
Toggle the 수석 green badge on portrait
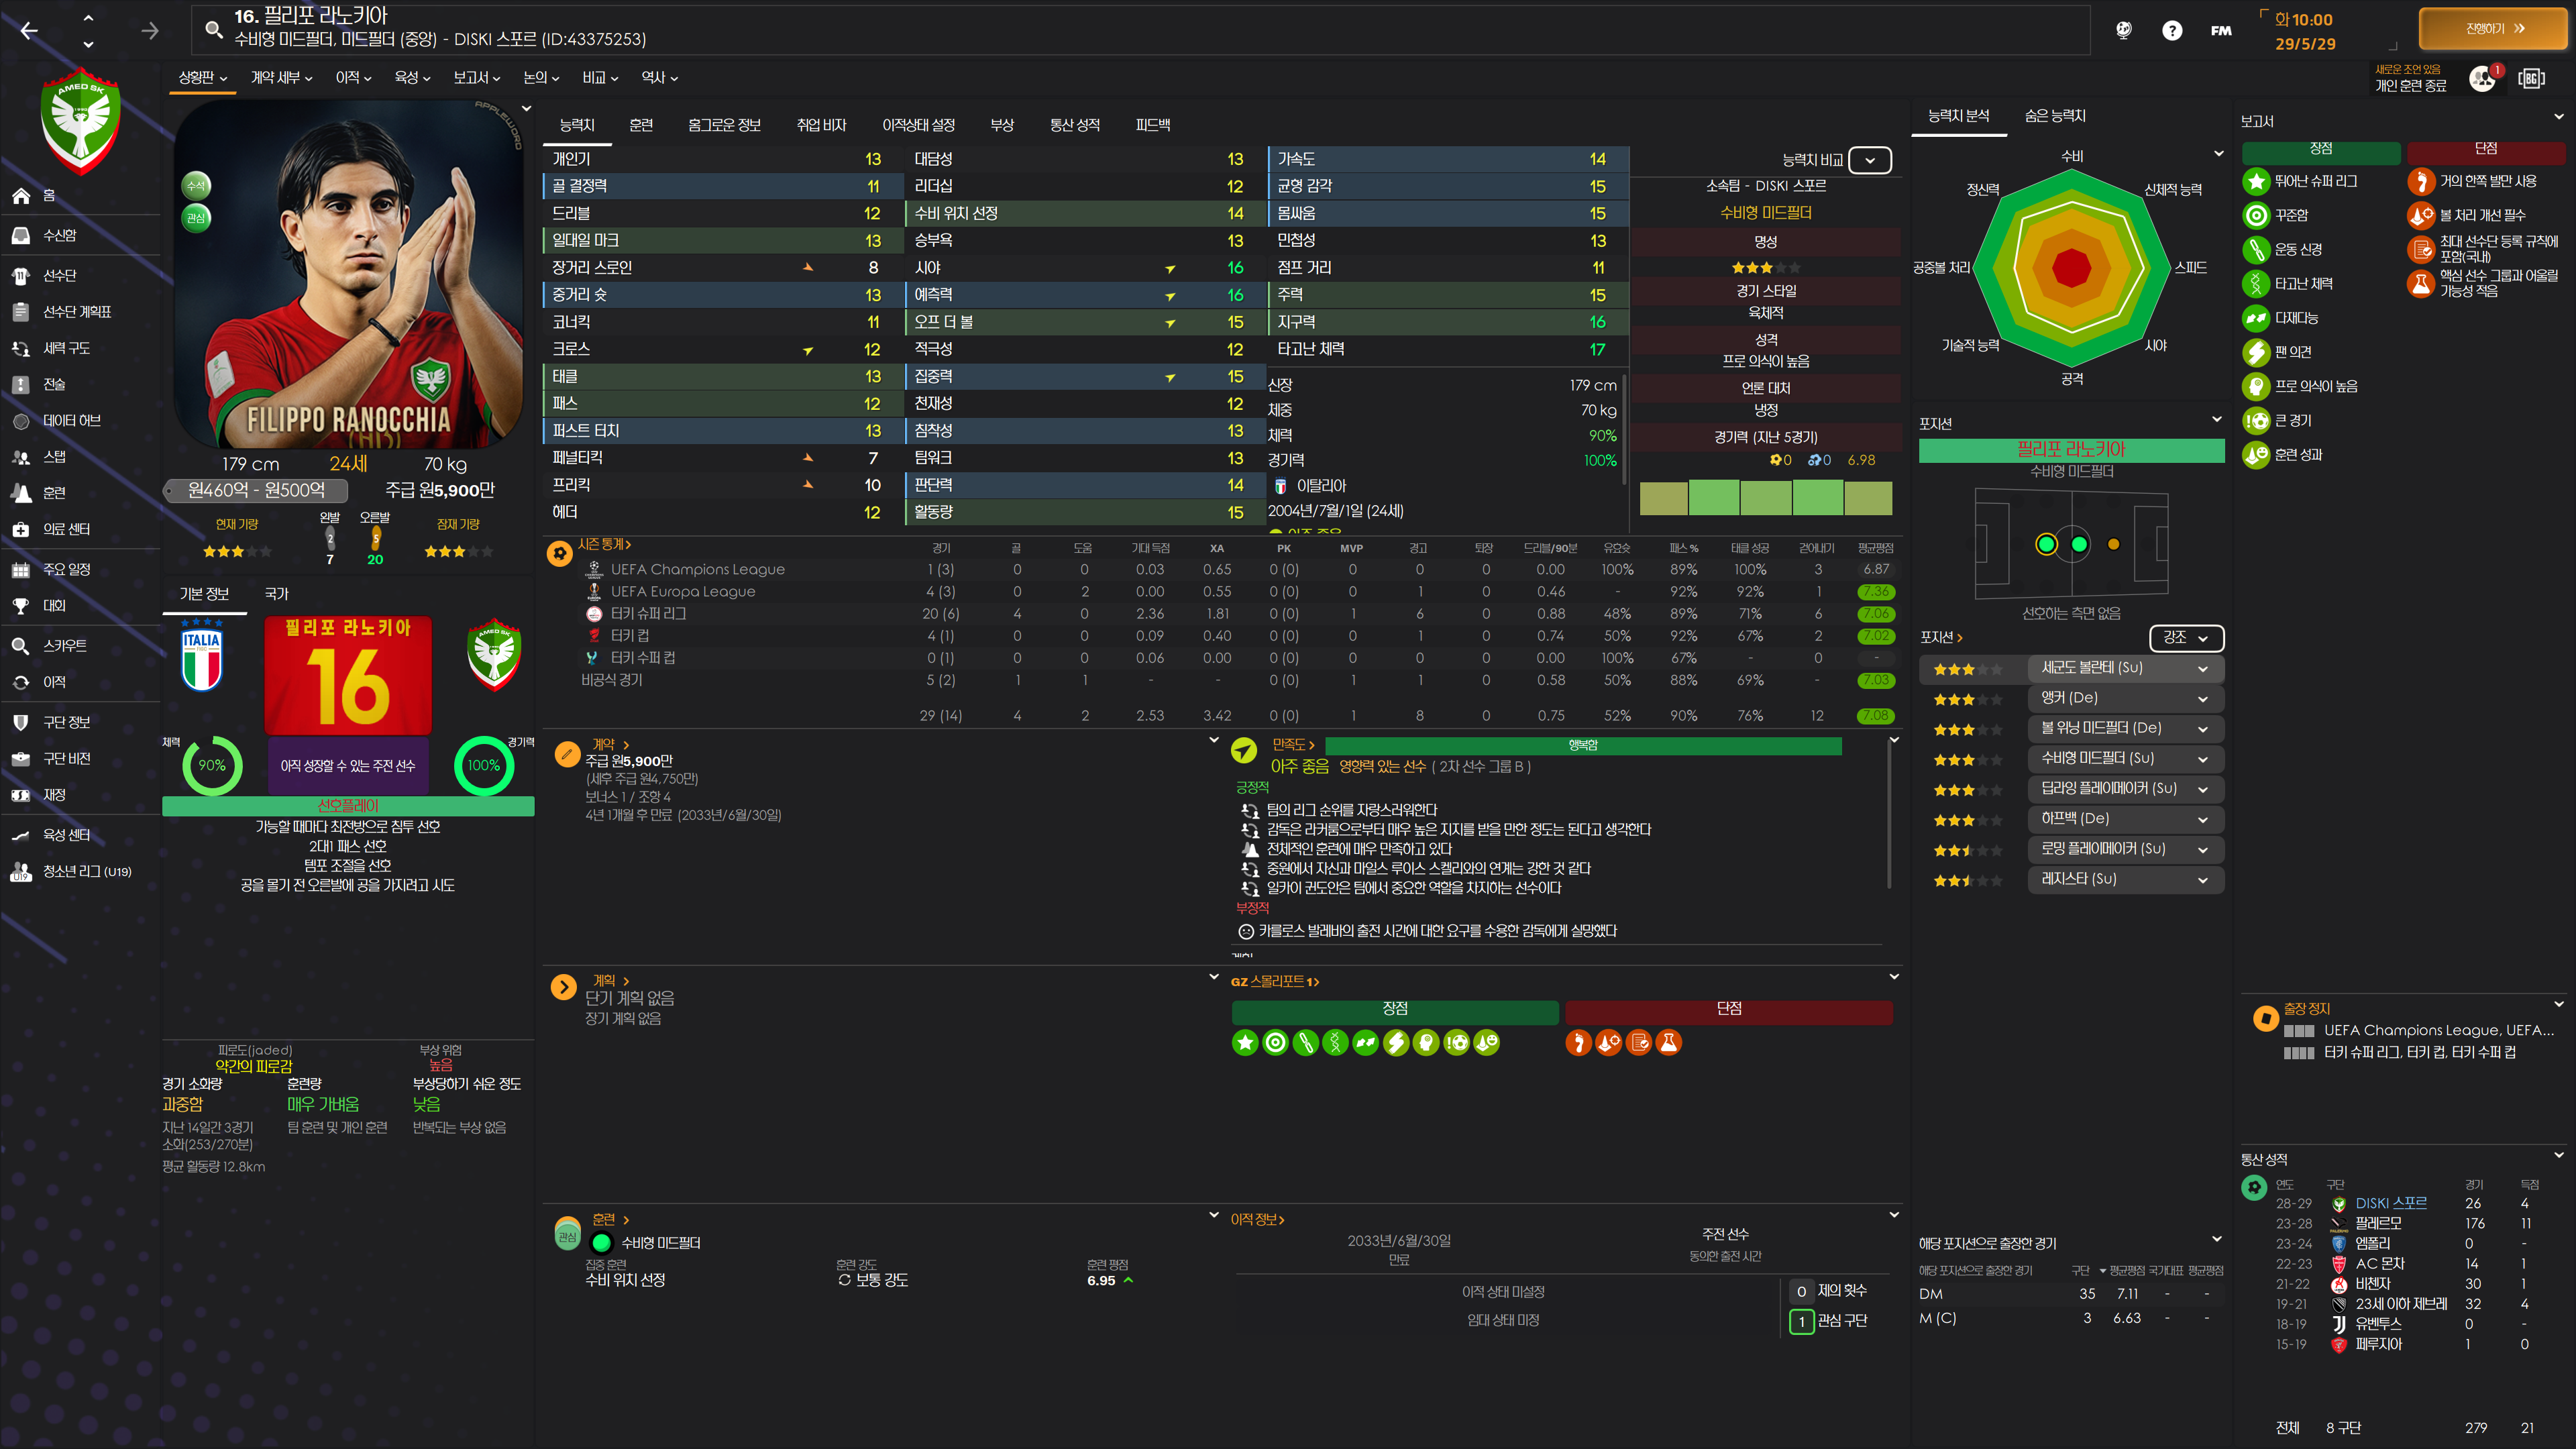tap(196, 186)
